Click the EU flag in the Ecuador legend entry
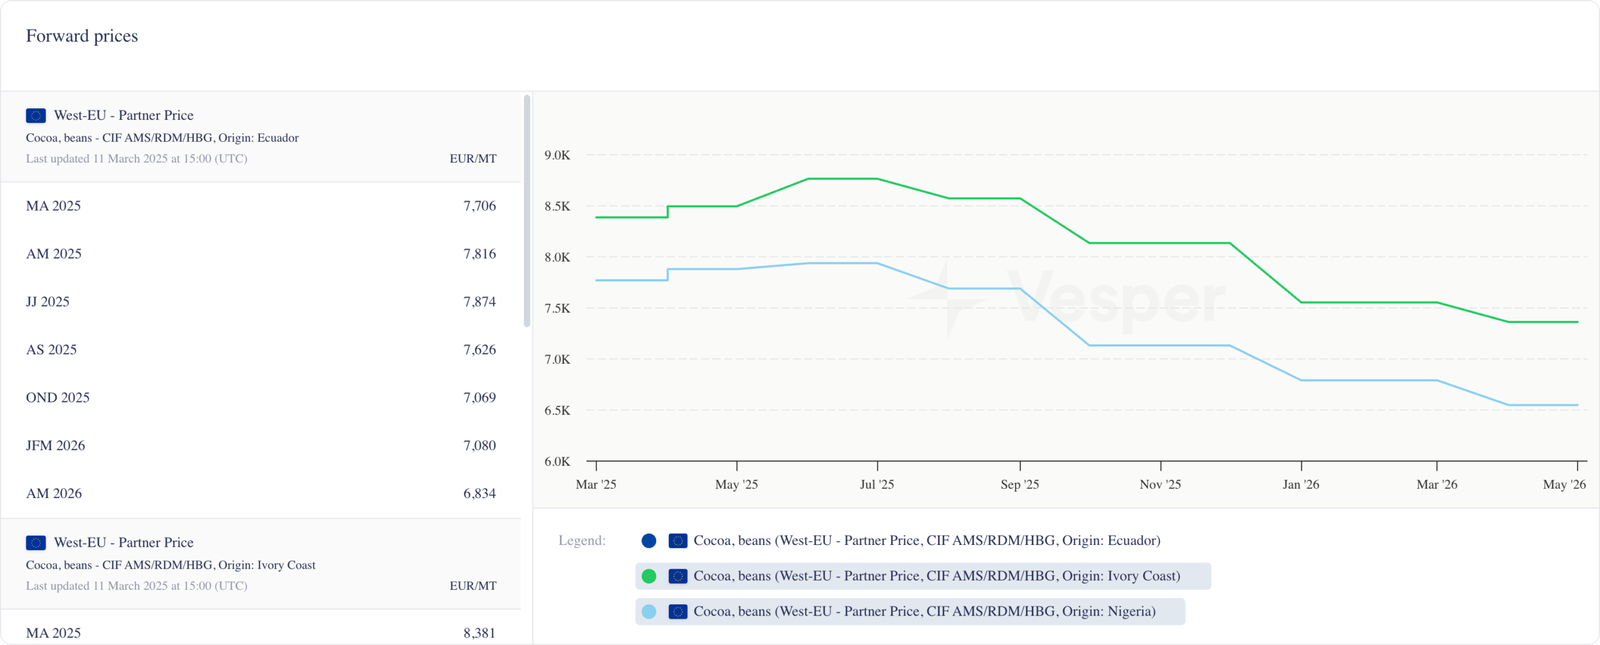This screenshot has height=645, width=1600. [x=678, y=541]
